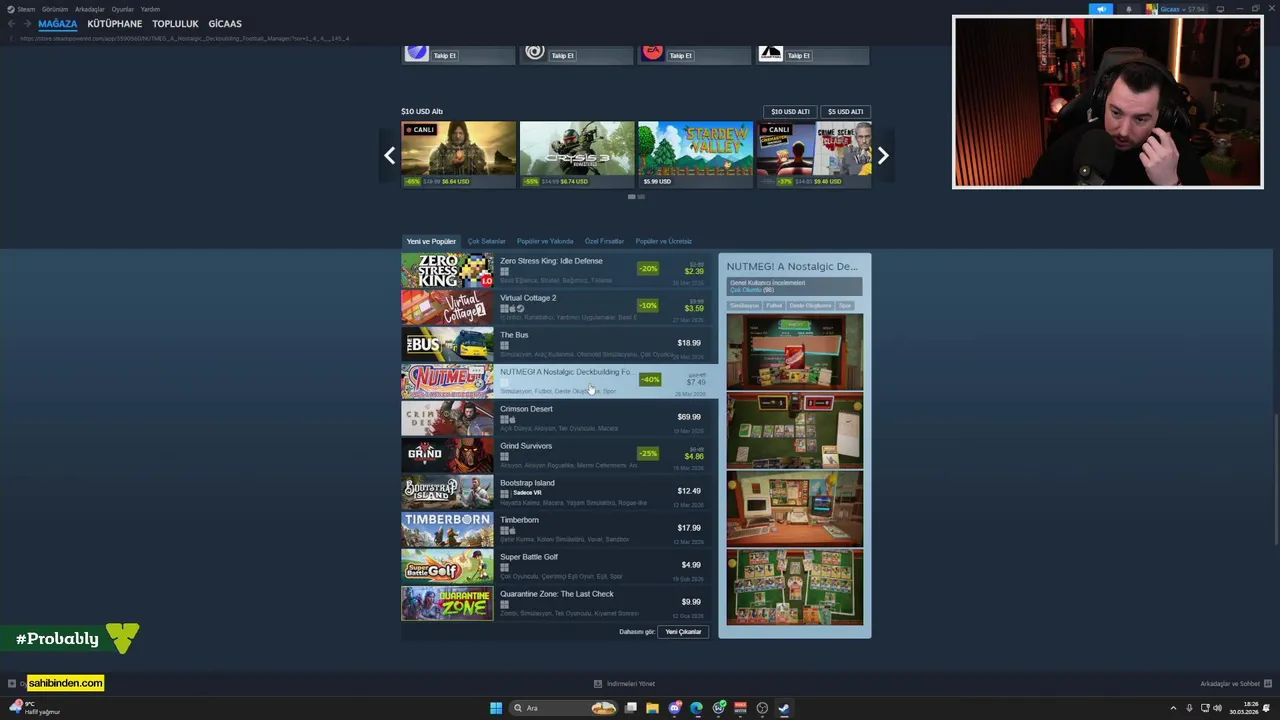
Task: Open the Yardım menu
Action: [x=150, y=9]
